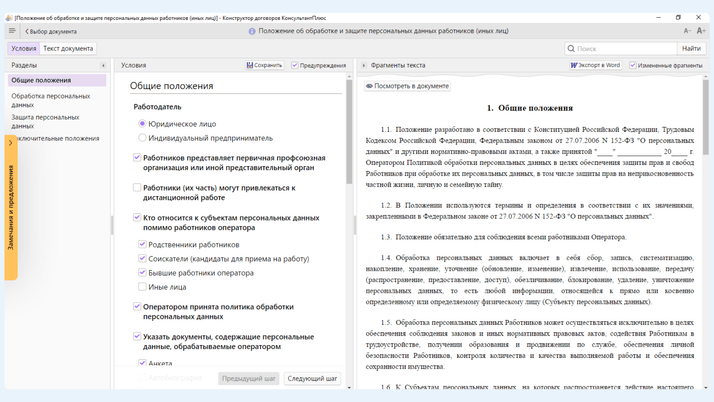Select Индивидуальный предприниматель radio button

pyautogui.click(x=142, y=138)
